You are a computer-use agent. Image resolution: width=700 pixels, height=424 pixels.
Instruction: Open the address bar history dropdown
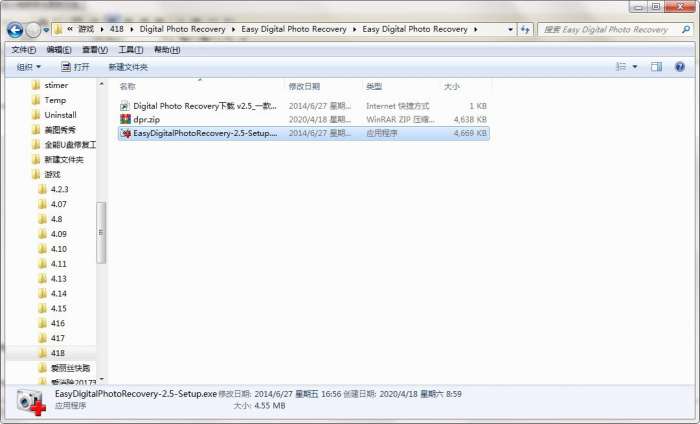coord(510,30)
